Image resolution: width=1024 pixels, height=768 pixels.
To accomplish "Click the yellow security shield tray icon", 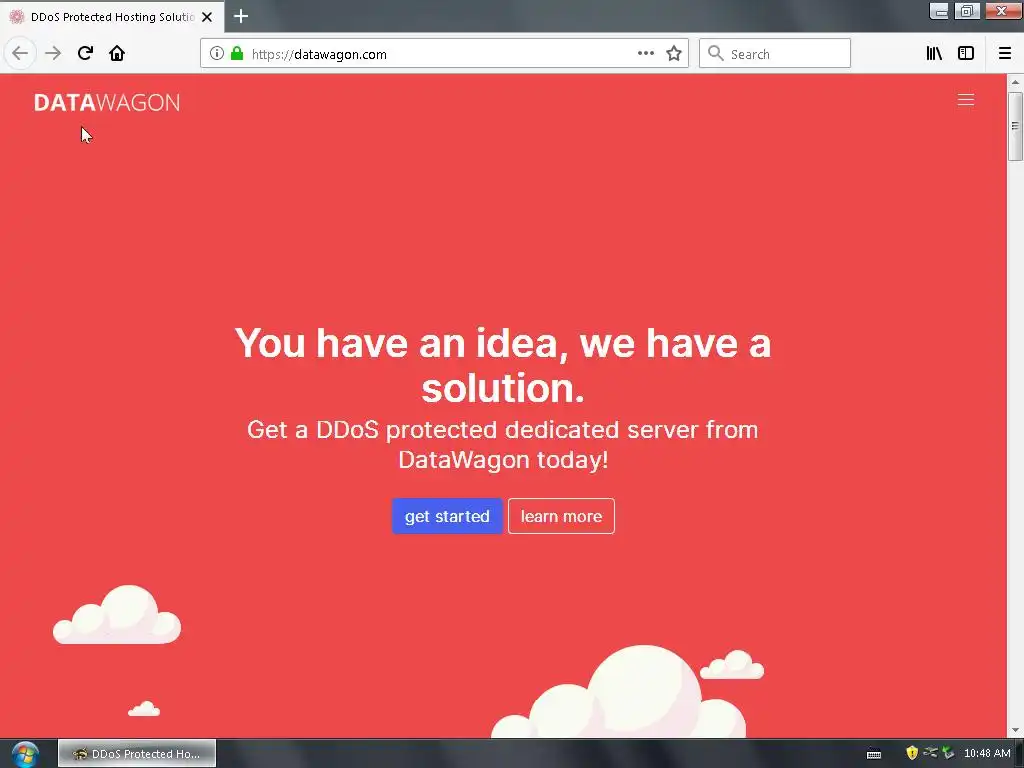I will [912, 753].
